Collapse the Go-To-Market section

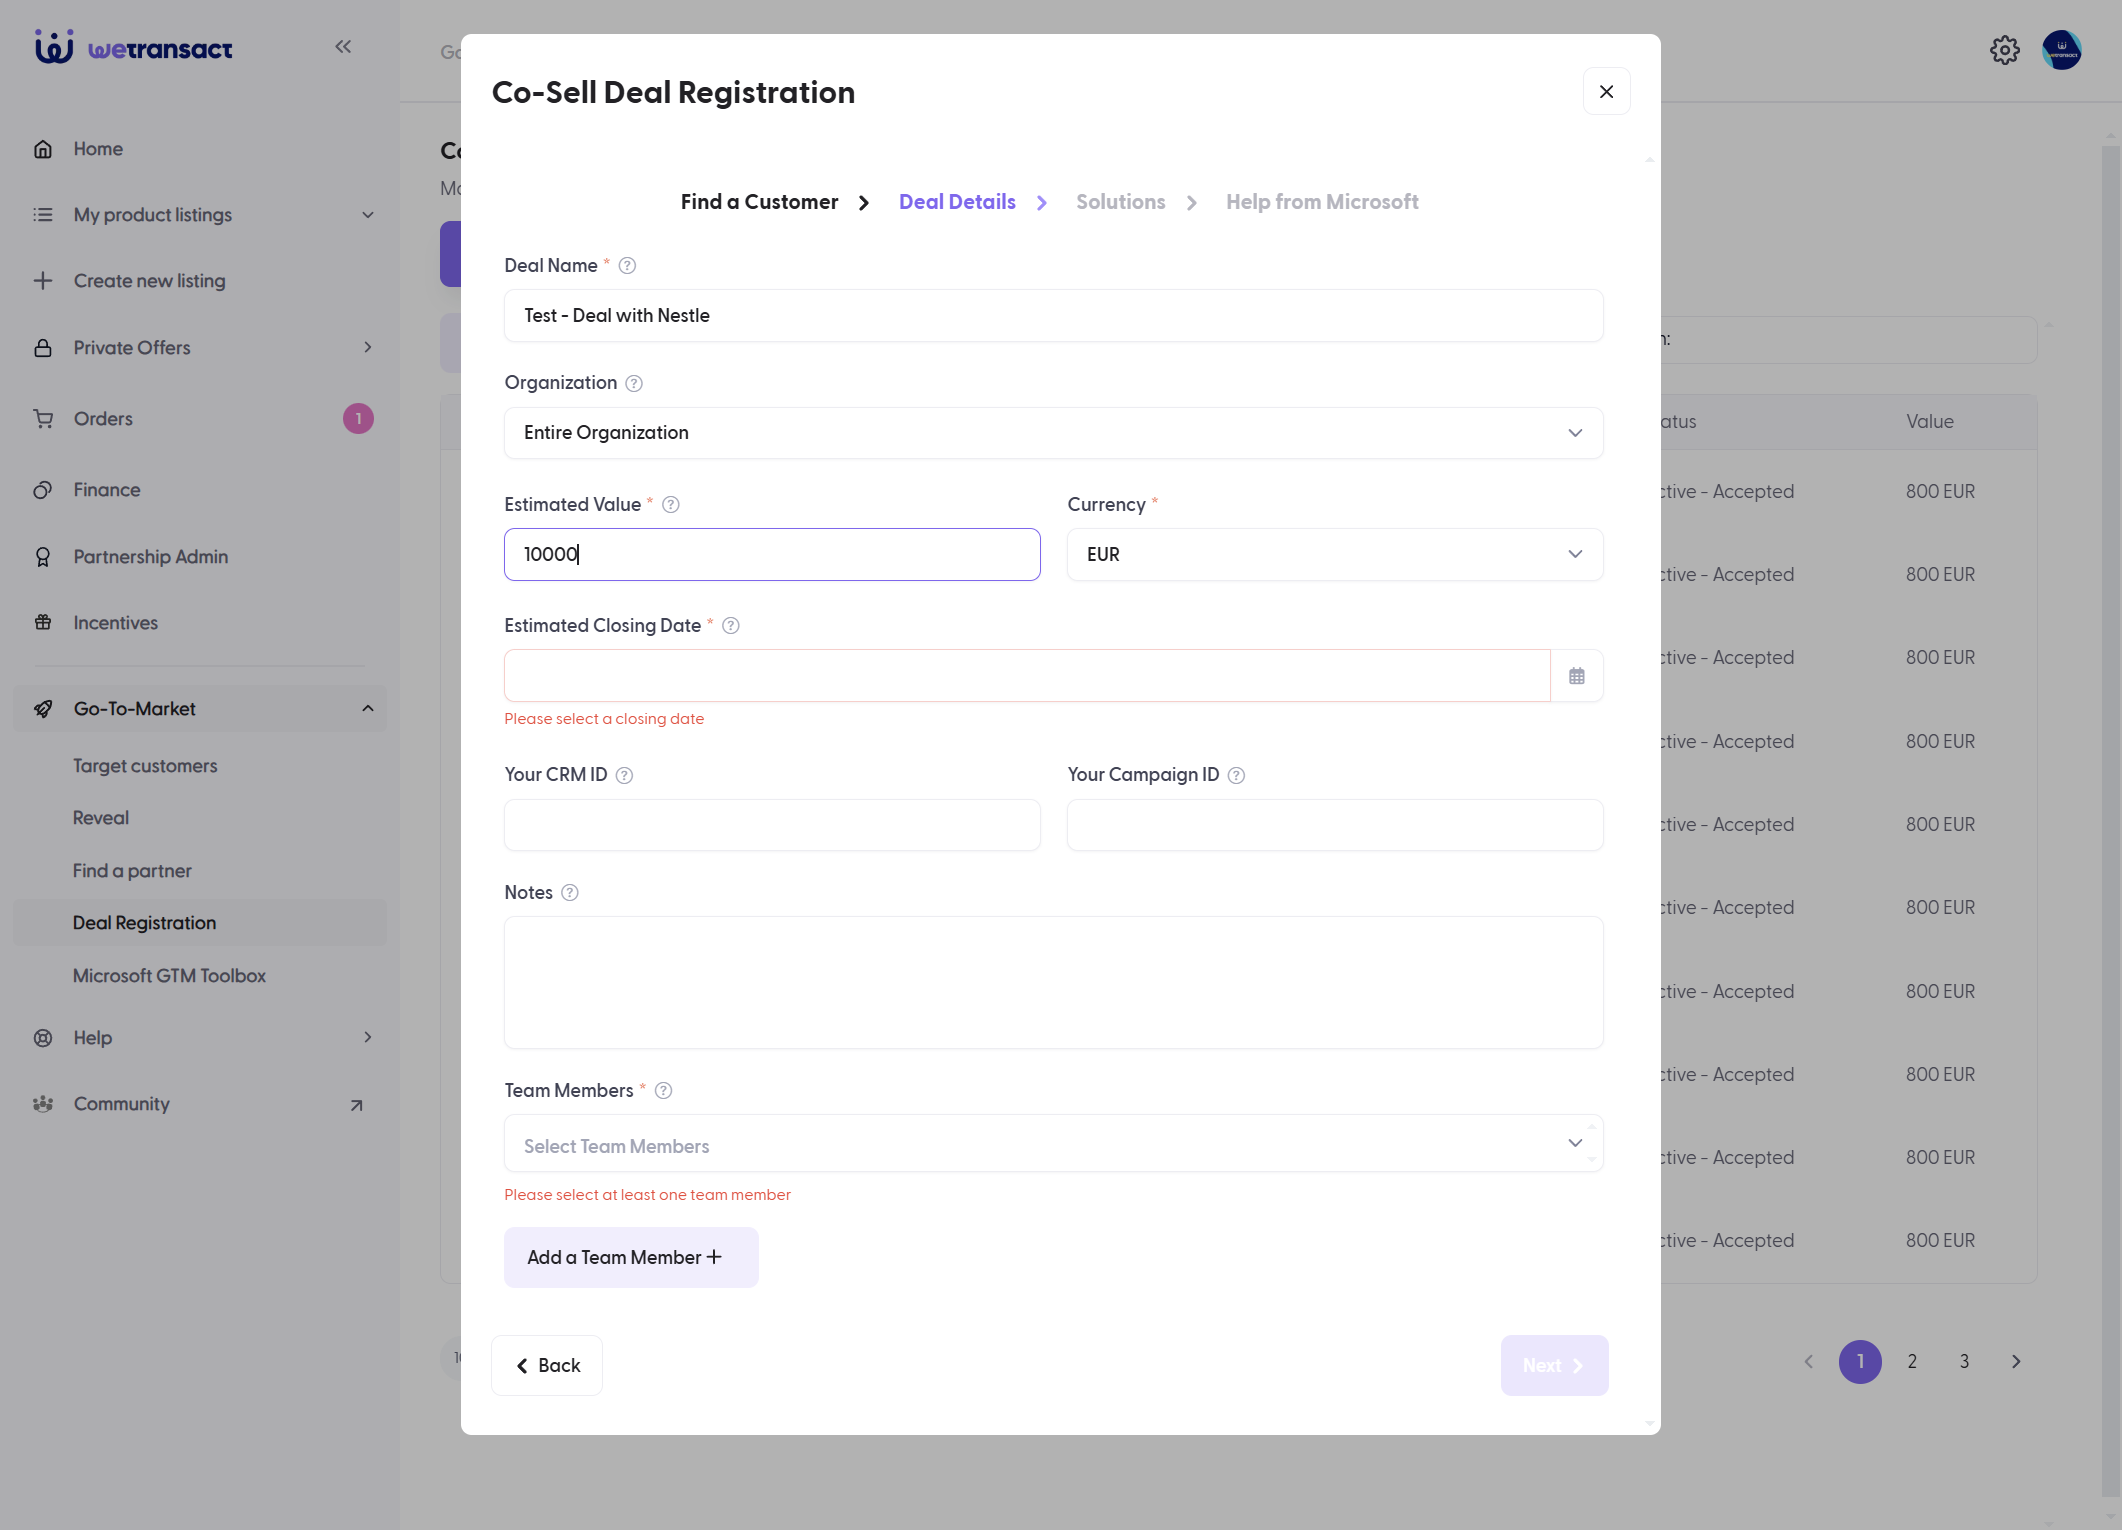(200, 709)
